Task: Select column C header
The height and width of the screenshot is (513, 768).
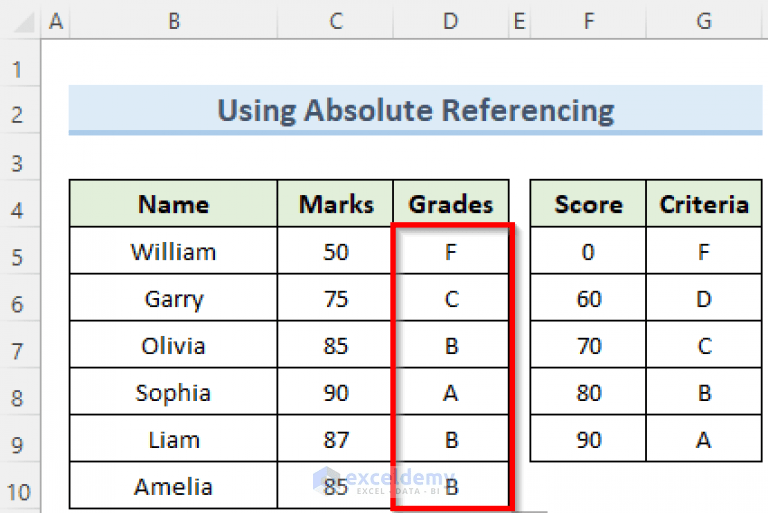Action: (x=335, y=21)
